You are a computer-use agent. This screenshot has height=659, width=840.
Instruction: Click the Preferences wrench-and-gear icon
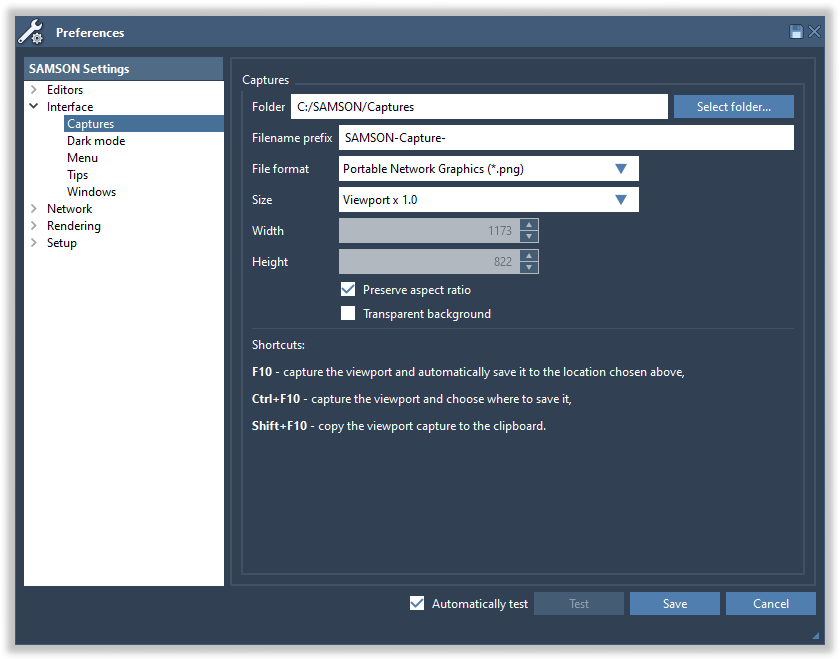tap(31, 32)
